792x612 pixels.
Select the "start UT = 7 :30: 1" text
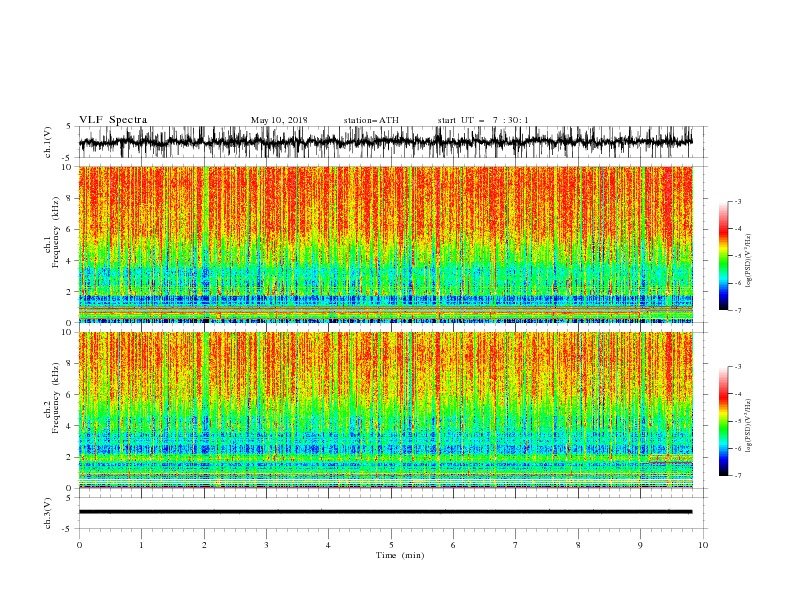483,120
